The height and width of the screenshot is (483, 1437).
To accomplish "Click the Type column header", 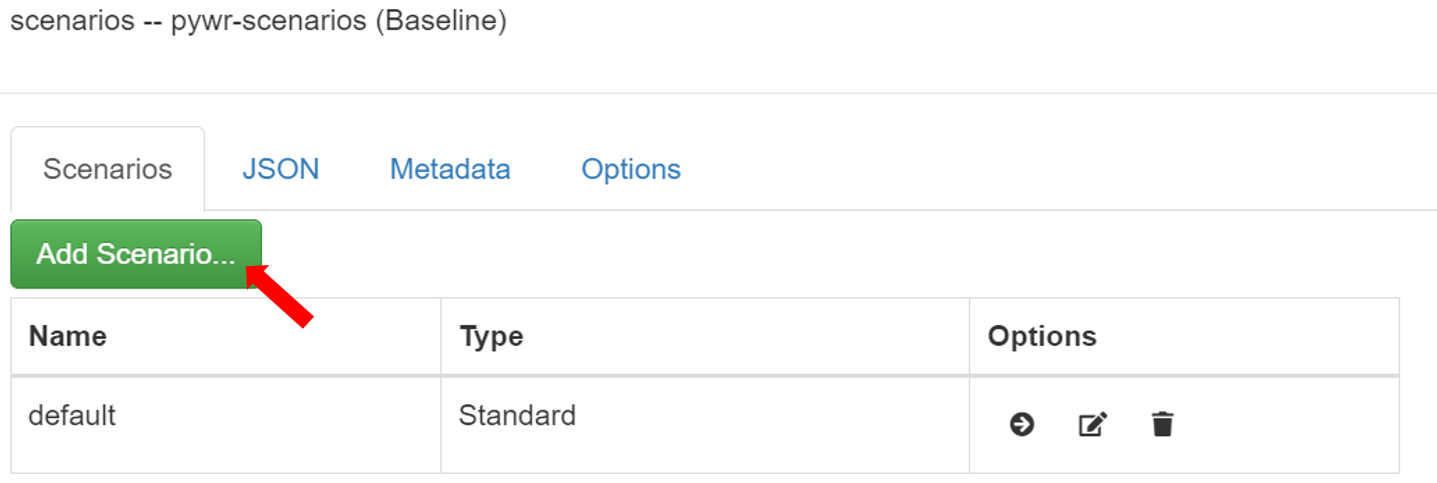I will click(x=491, y=336).
